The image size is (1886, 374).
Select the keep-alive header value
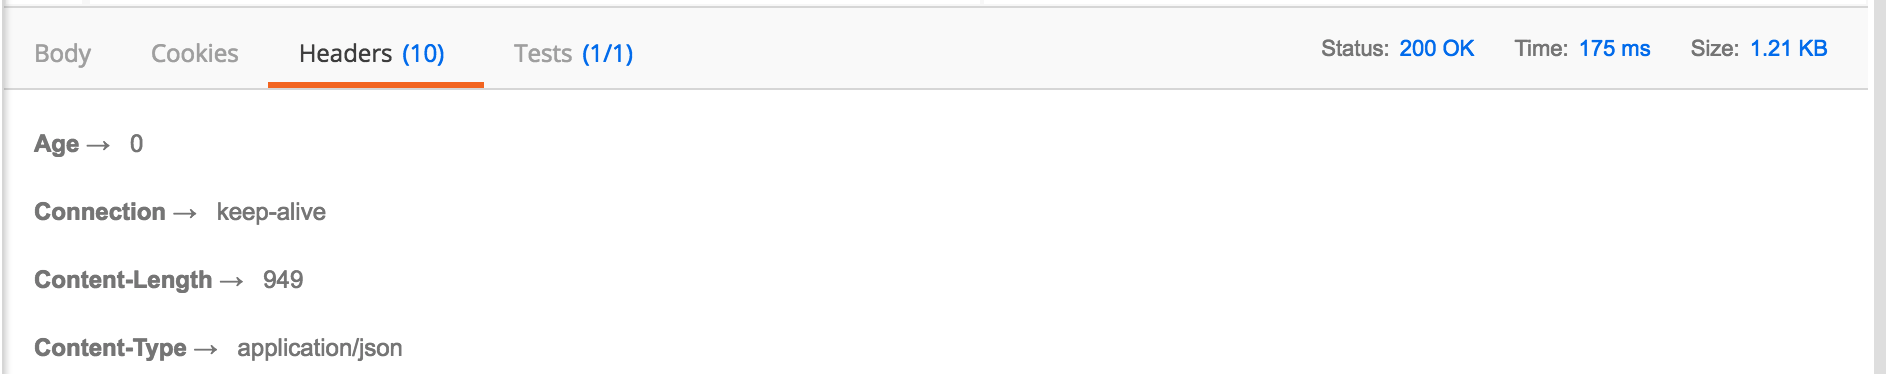(271, 212)
